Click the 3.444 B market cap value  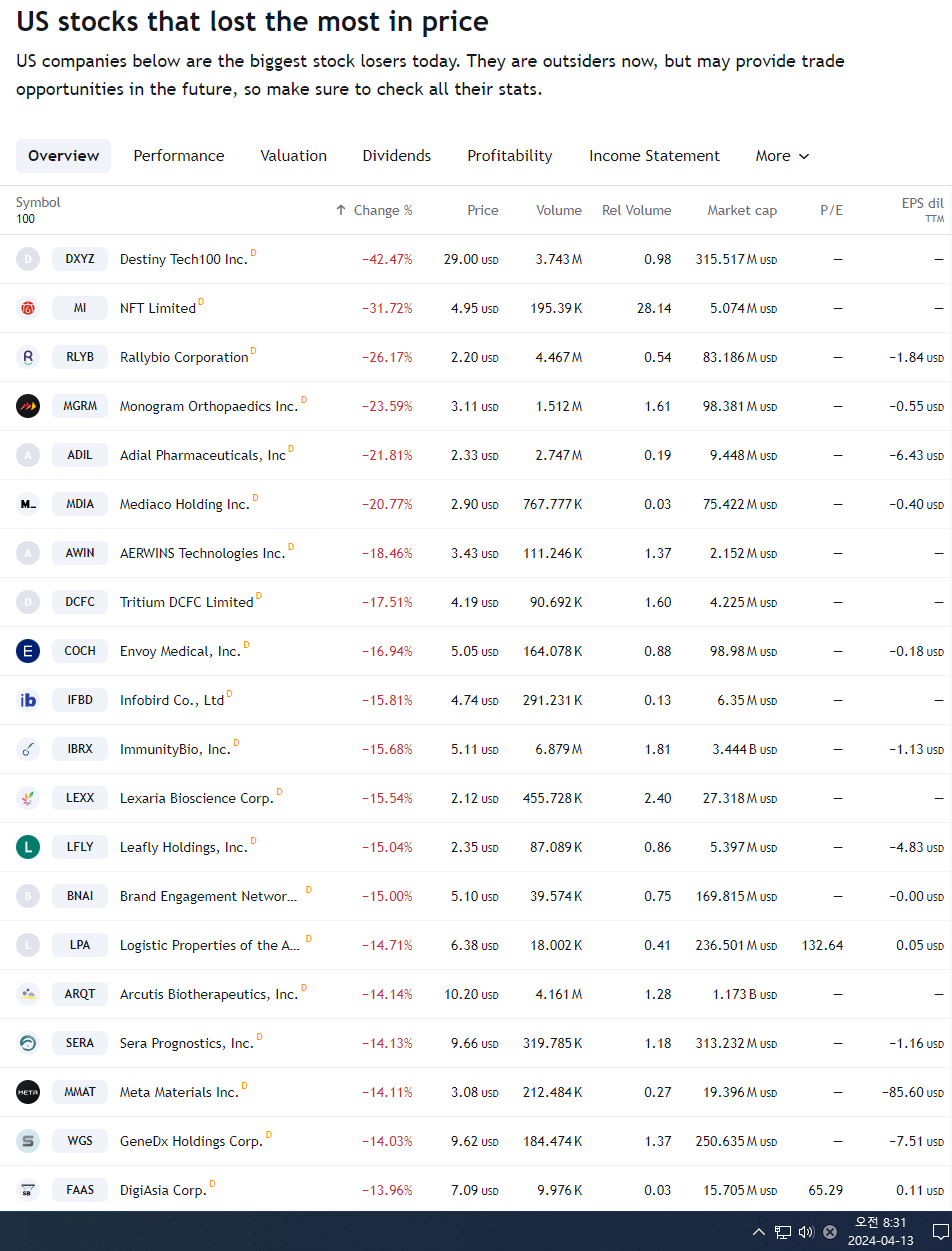(744, 750)
